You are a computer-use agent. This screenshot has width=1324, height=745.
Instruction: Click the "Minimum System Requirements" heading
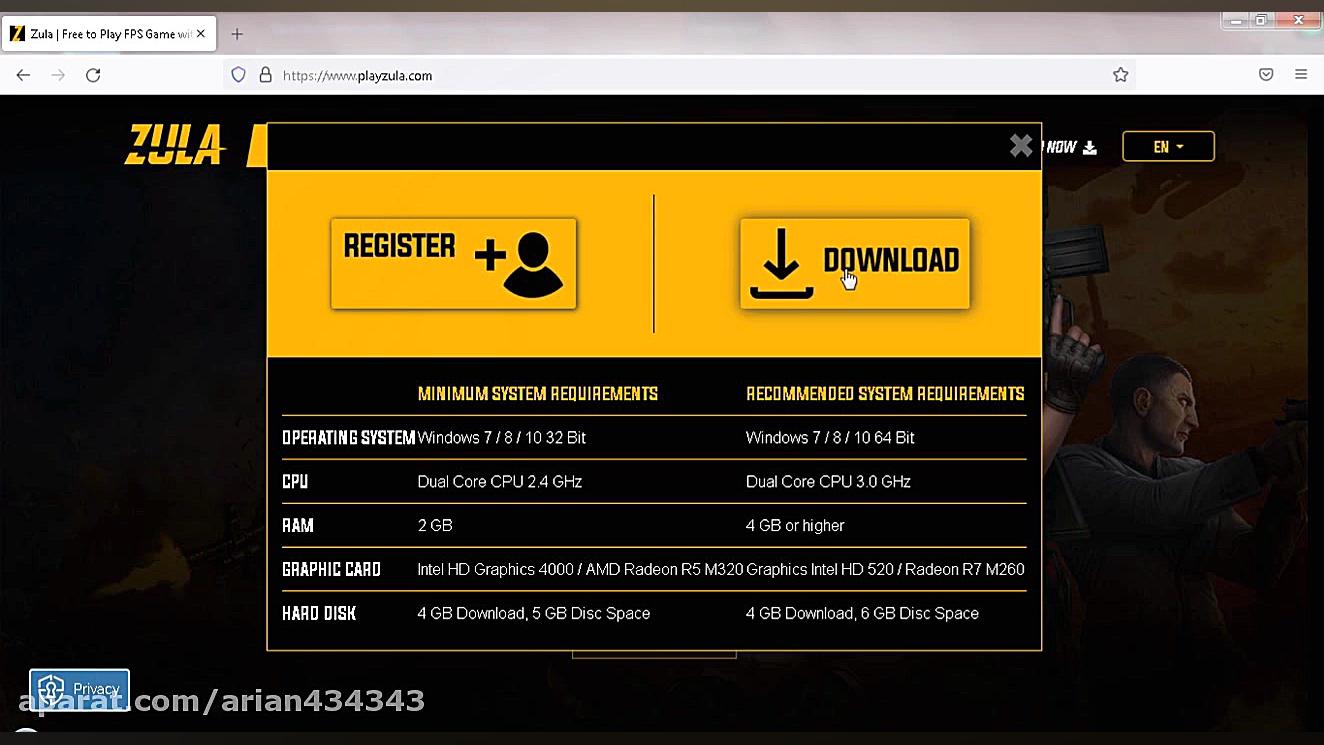click(x=538, y=394)
